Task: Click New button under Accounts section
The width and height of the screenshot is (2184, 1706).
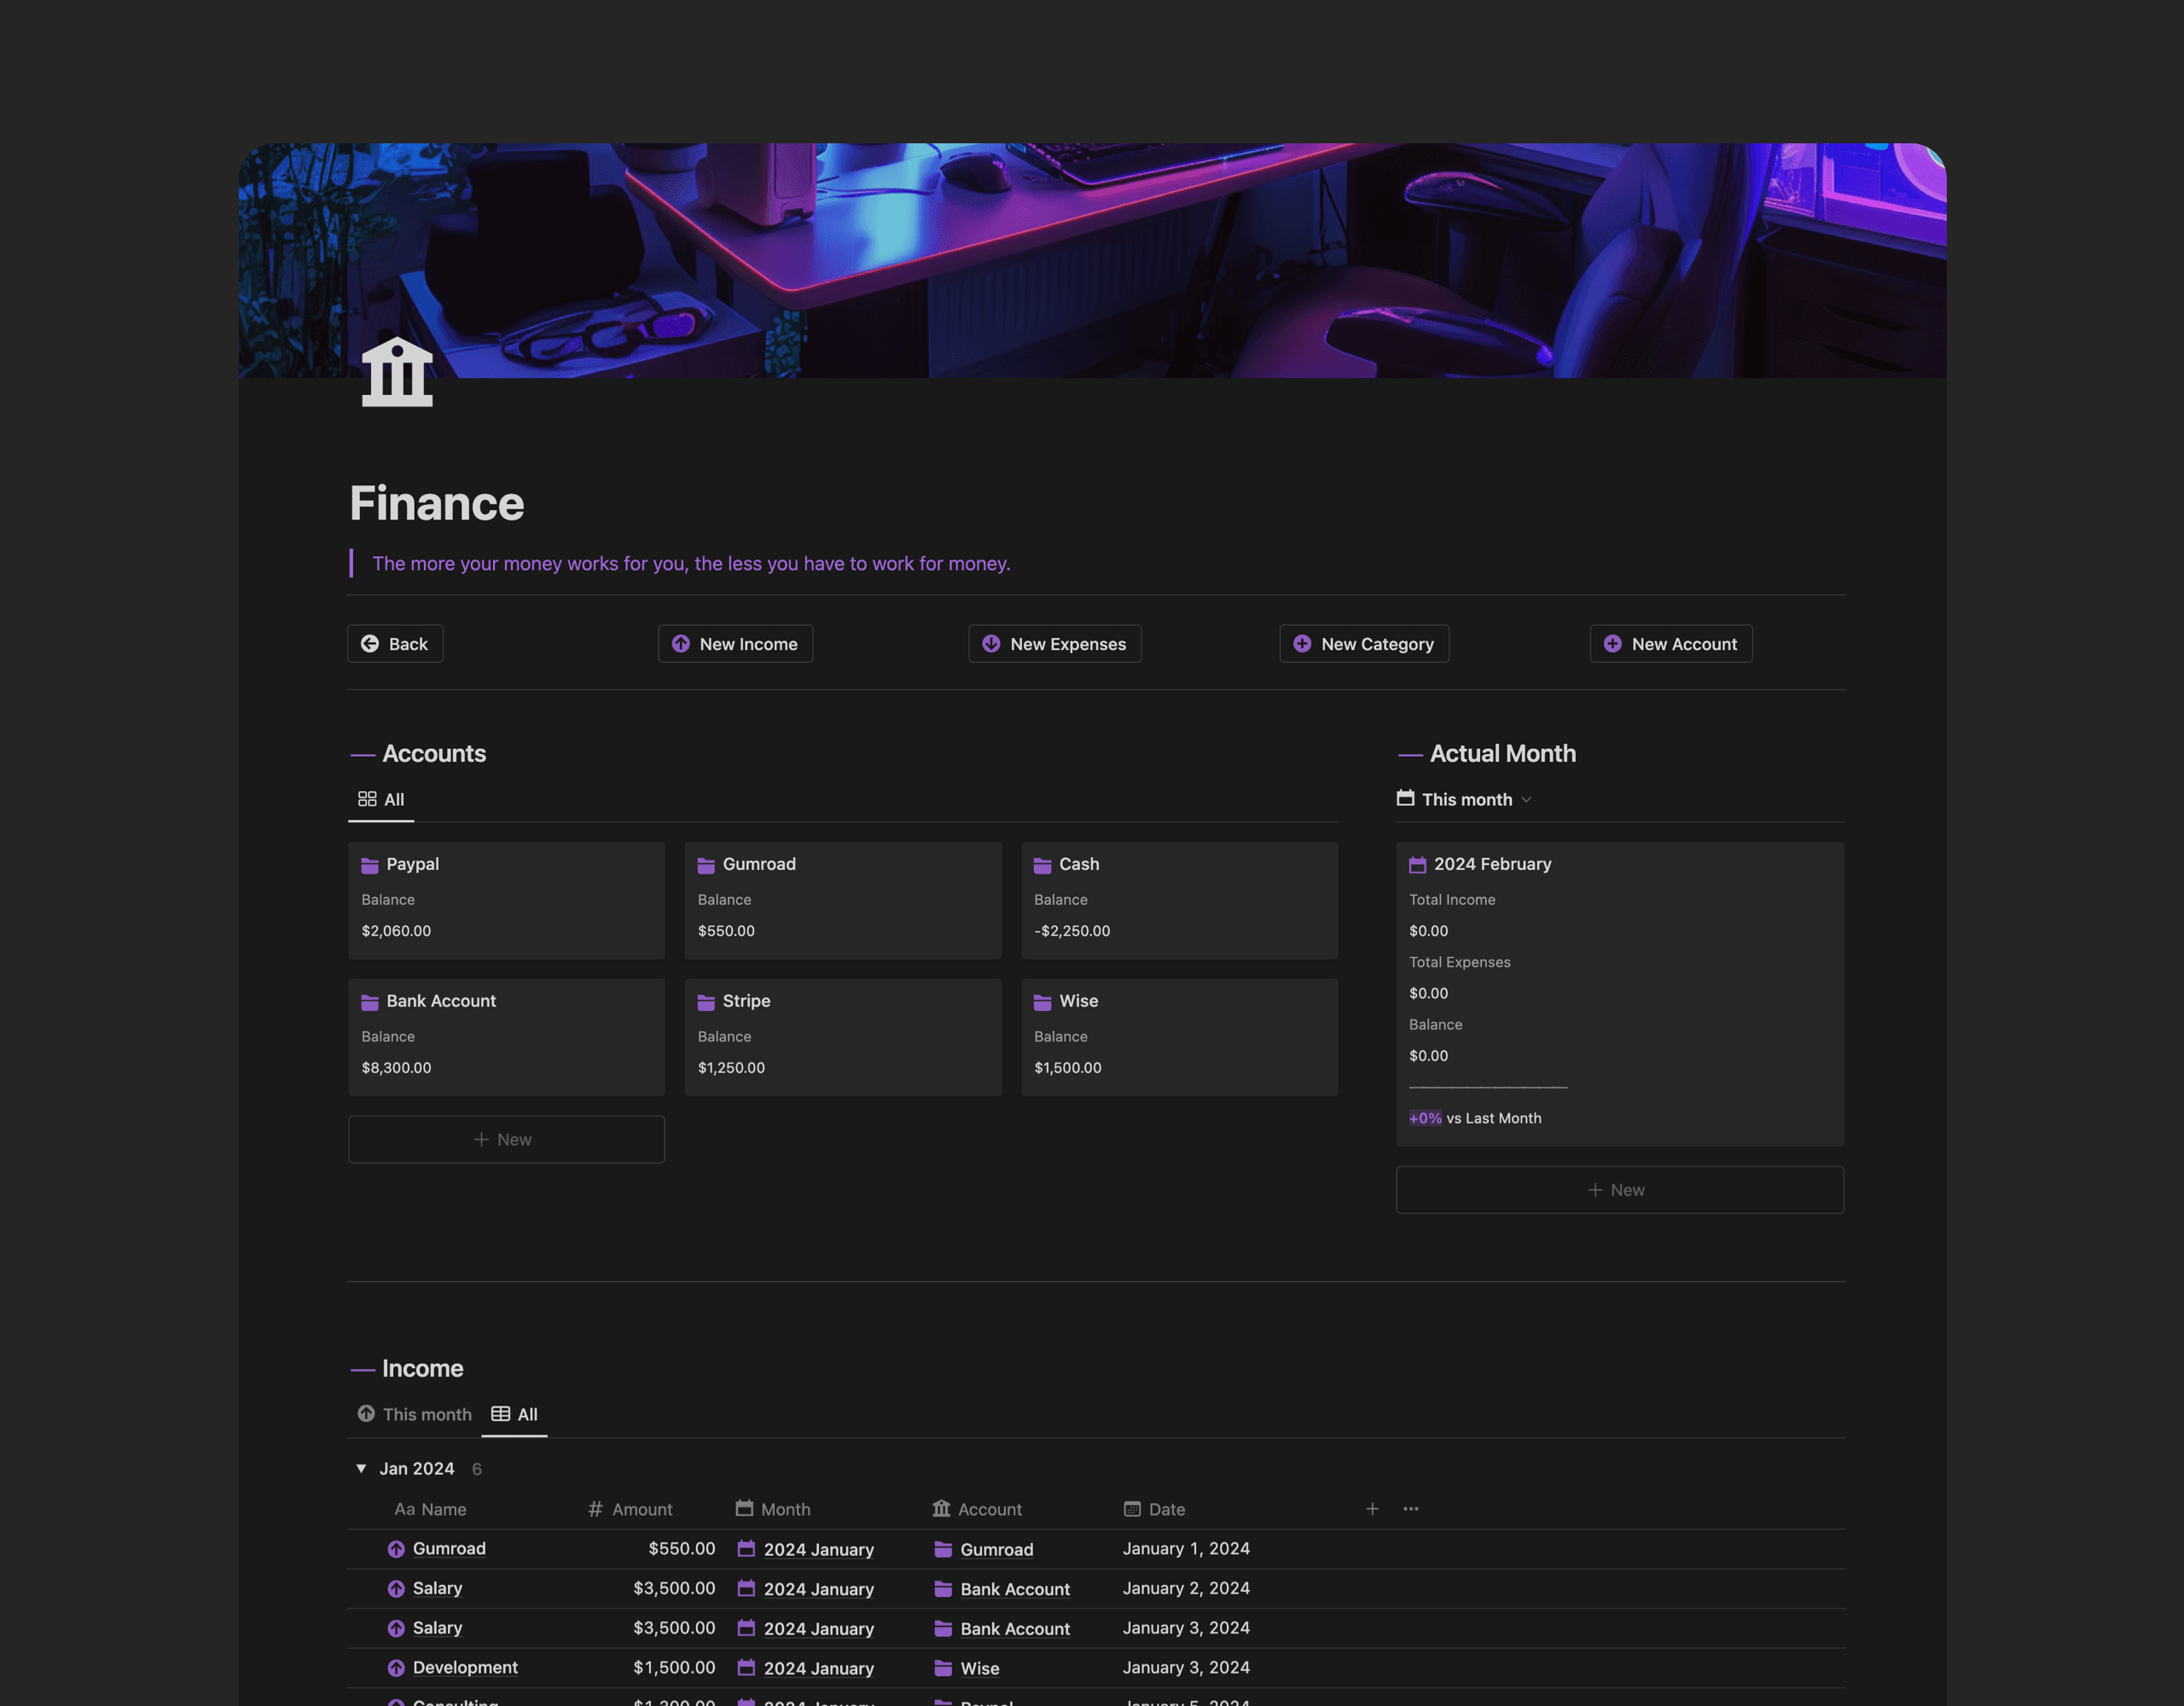Action: pyautogui.click(x=505, y=1139)
